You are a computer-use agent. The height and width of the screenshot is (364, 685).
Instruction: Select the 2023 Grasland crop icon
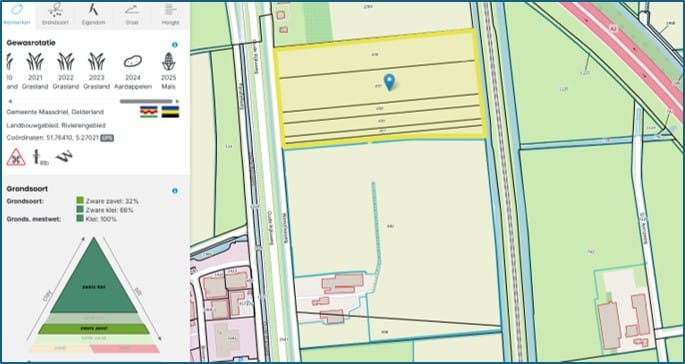97,62
